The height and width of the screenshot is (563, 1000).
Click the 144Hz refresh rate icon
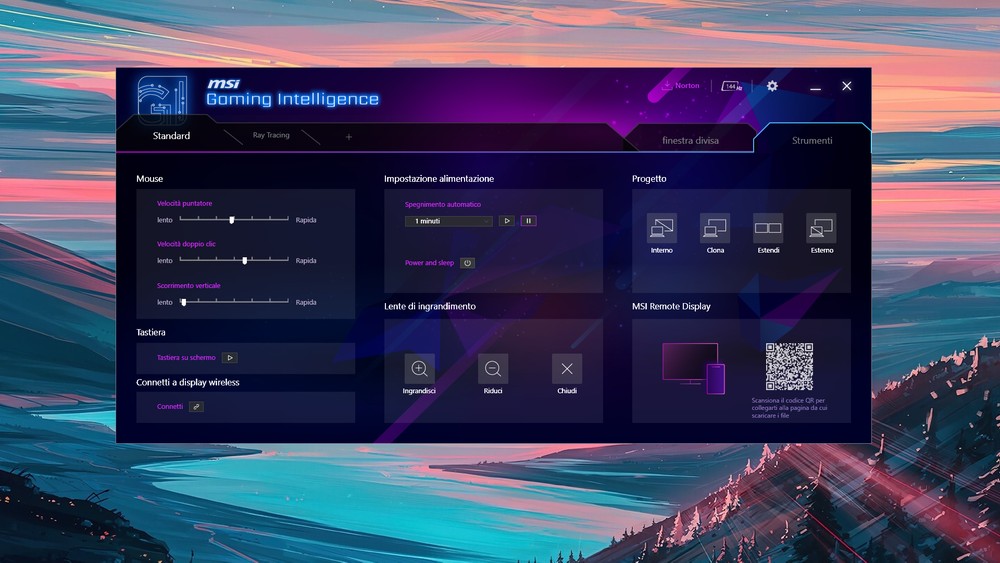tap(732, 86)
